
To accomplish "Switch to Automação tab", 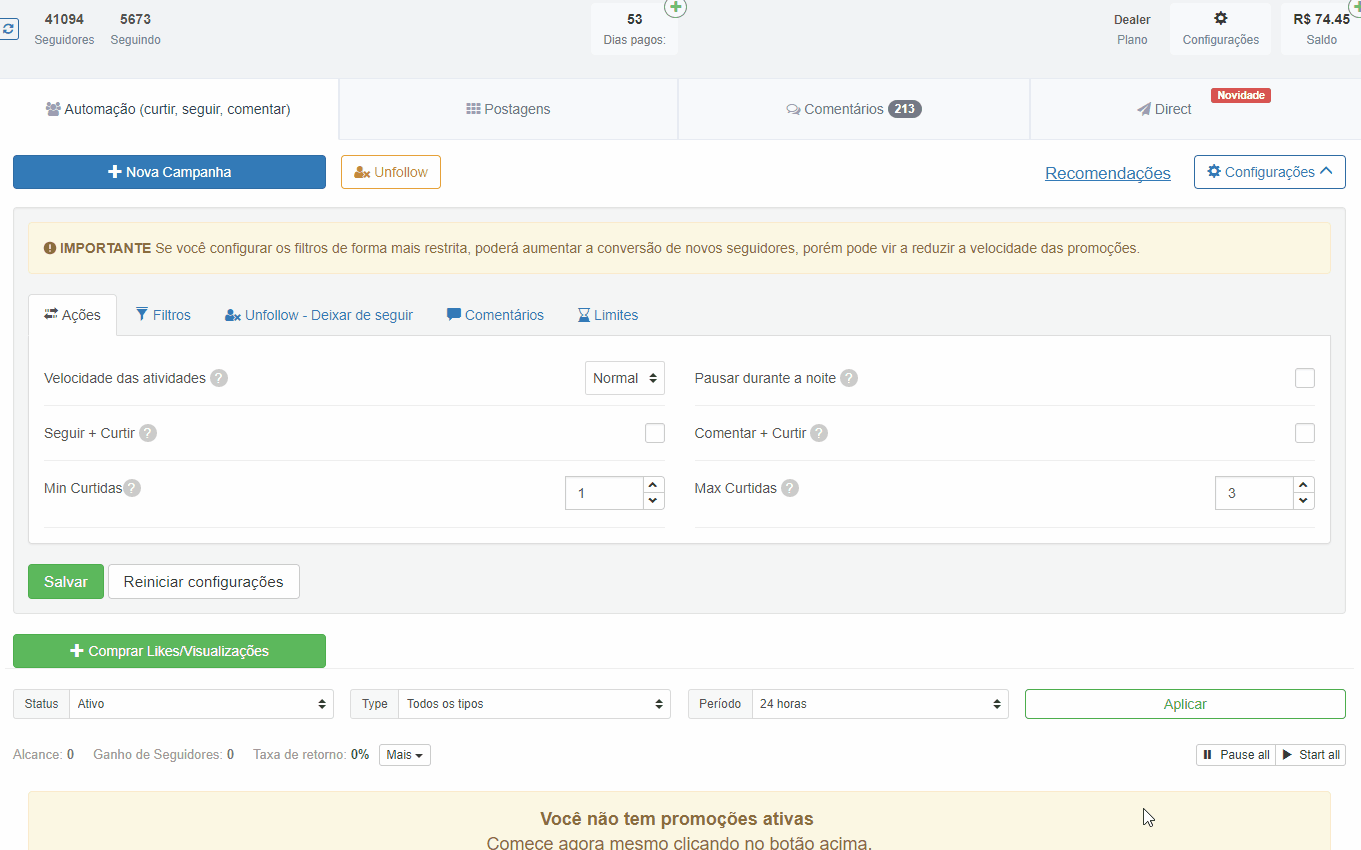I will pyautogui.click(x=169, y=109).
